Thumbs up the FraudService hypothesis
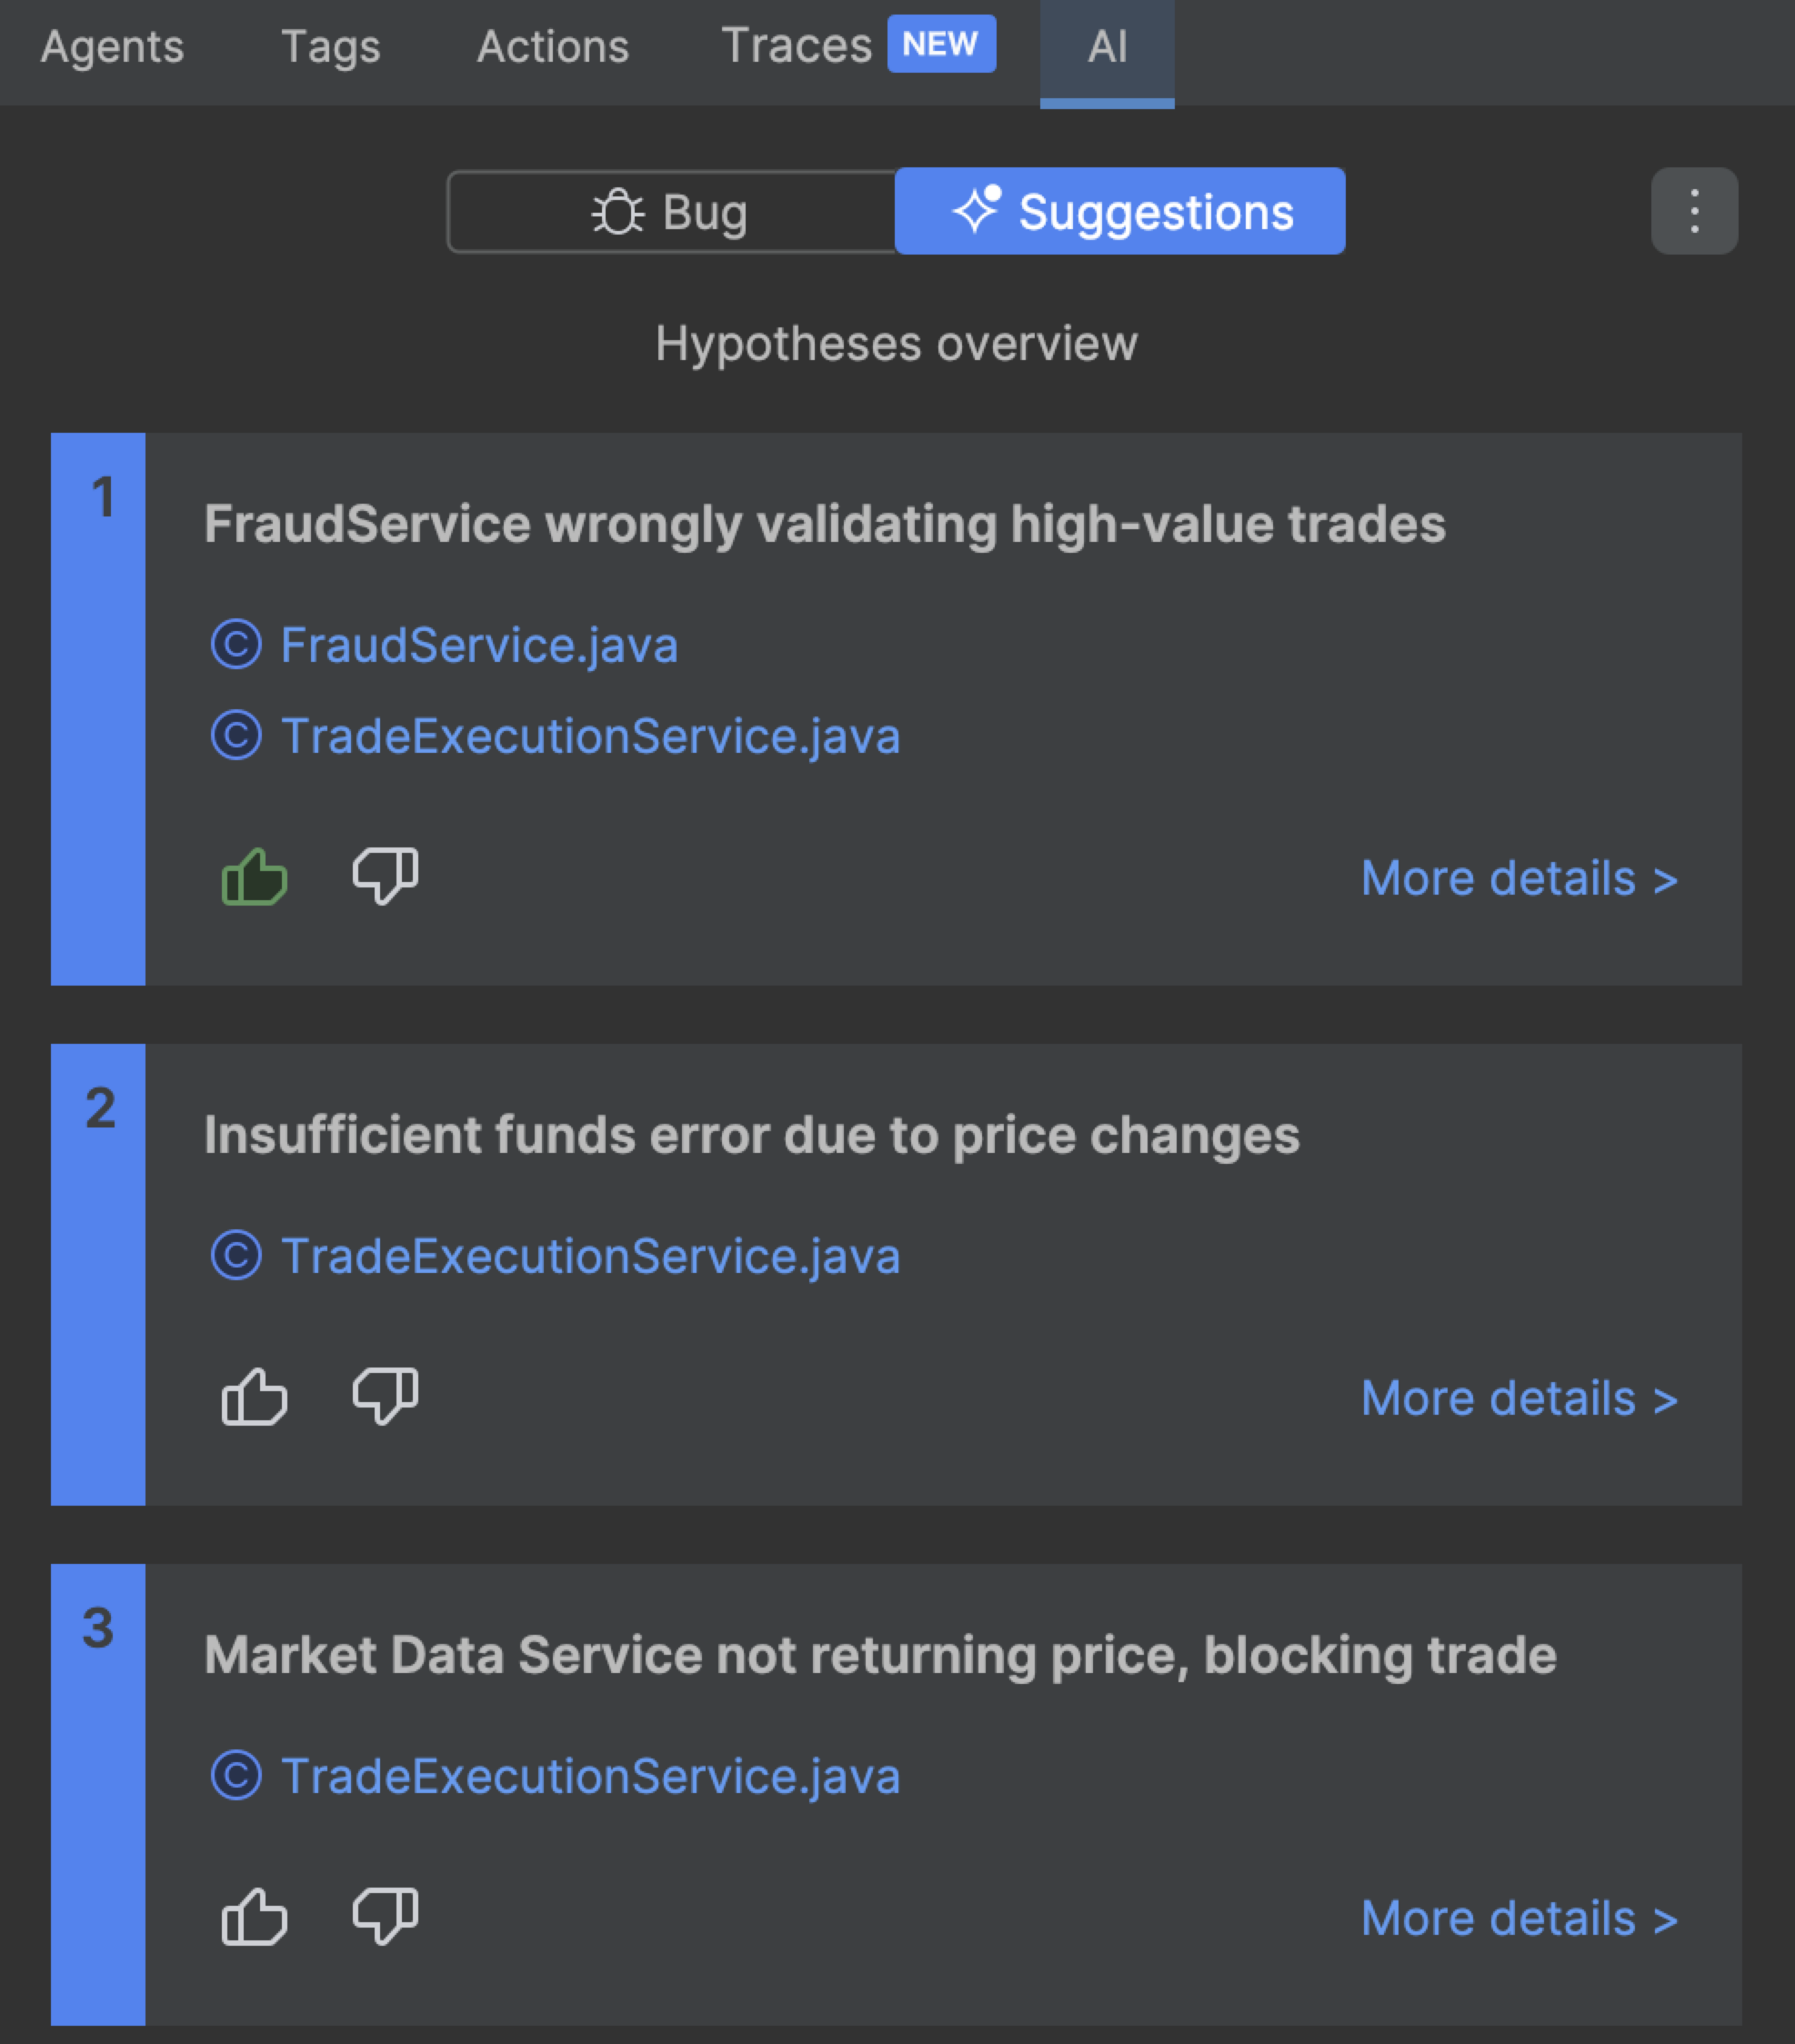Screen dimensions: 1795x2044 pyautogui.click(x=254, y=877)
